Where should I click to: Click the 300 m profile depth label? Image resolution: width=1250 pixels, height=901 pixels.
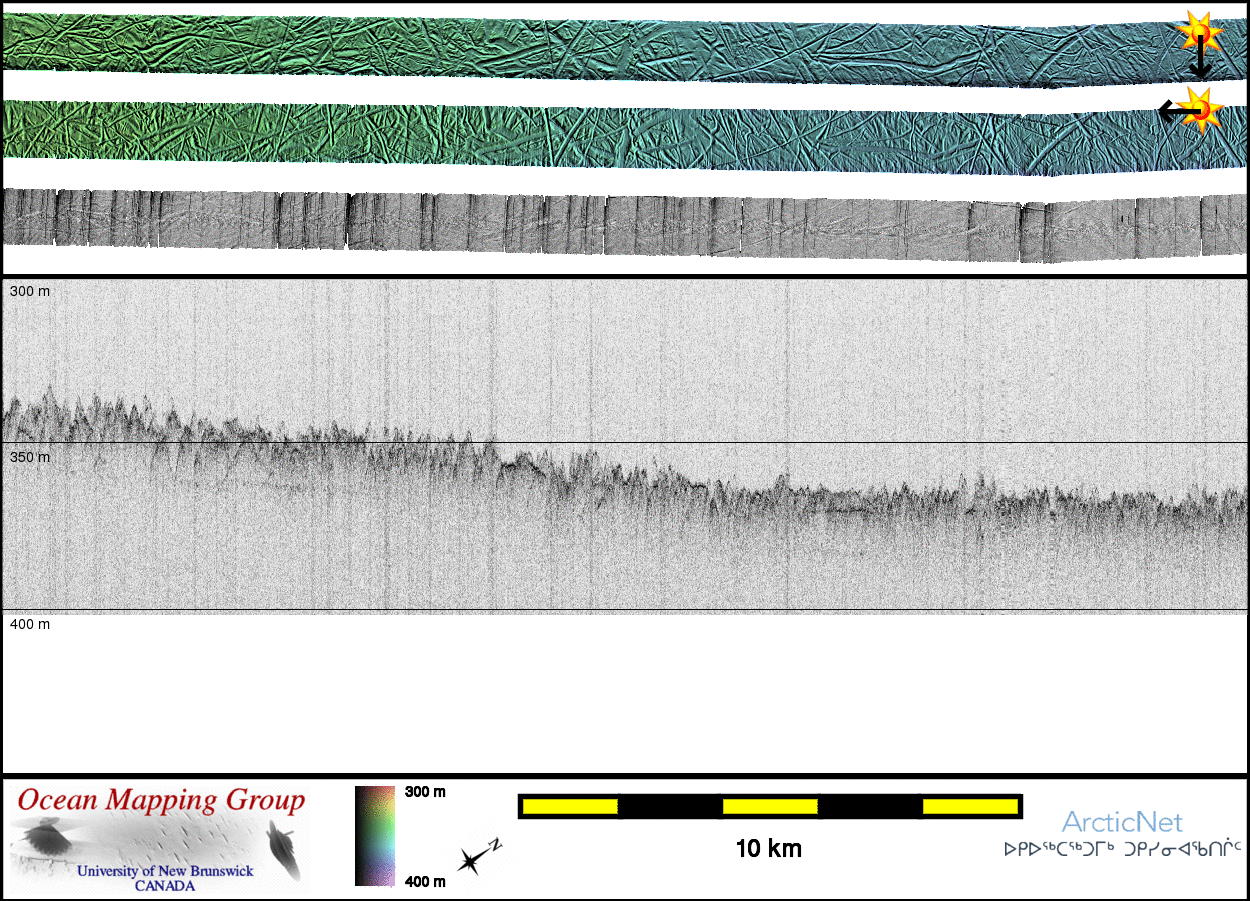[30, 291]
